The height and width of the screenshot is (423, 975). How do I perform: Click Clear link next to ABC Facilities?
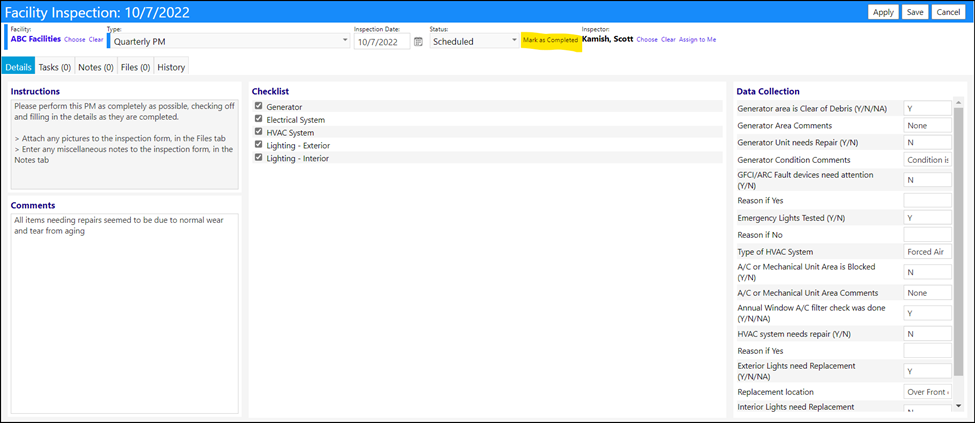point(96,39)
